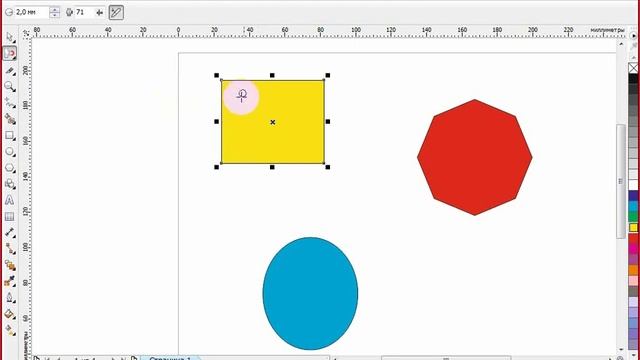Pick the black swatch in the palette
Image resolution: width=640 pixels, height=360 pixels.
tap(633, 78)
